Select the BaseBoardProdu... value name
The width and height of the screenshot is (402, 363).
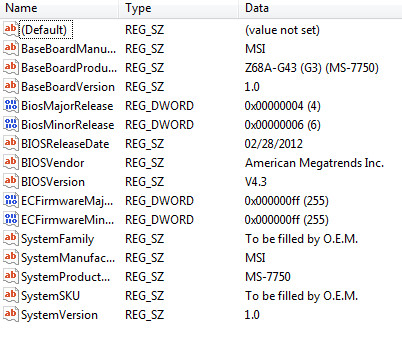pyautogui.click(x=69, y=68)
